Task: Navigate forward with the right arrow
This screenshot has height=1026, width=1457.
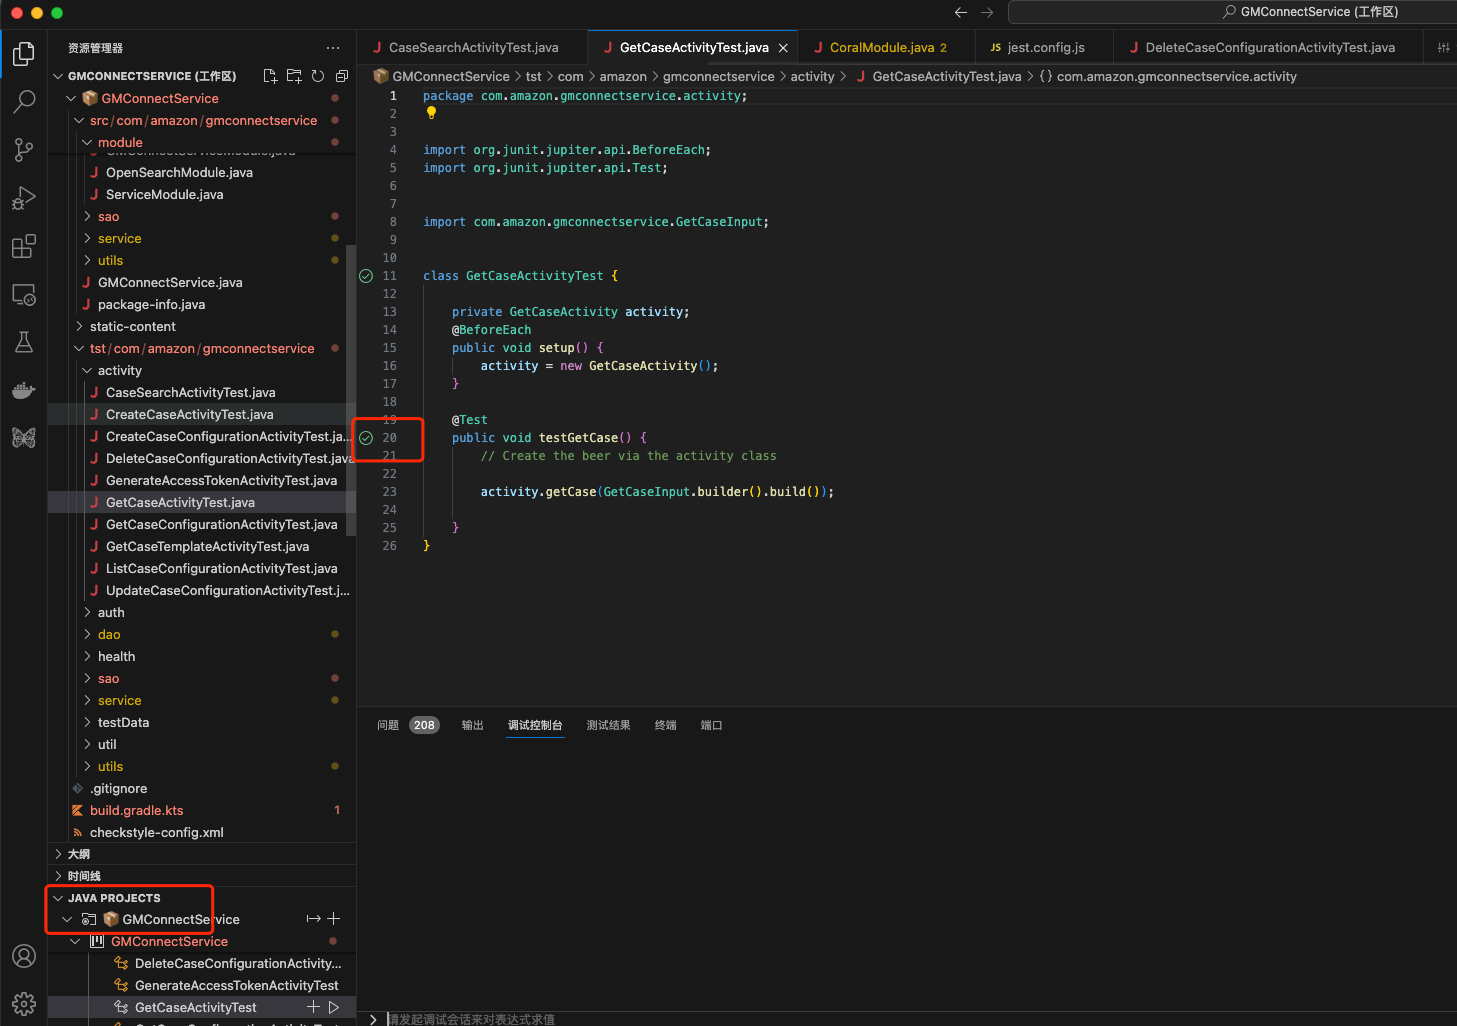Action: pos(987,12)
